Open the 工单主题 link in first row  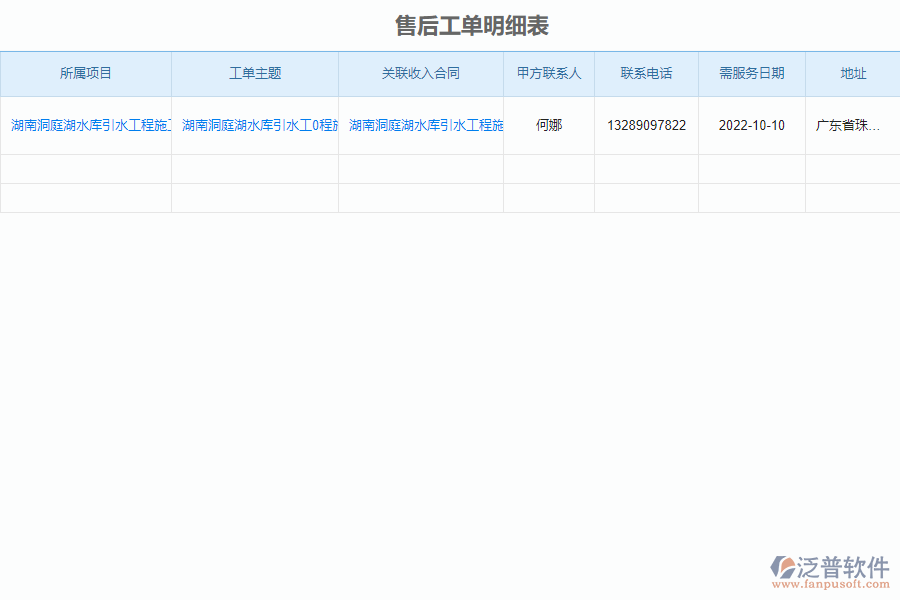point(255,124)
